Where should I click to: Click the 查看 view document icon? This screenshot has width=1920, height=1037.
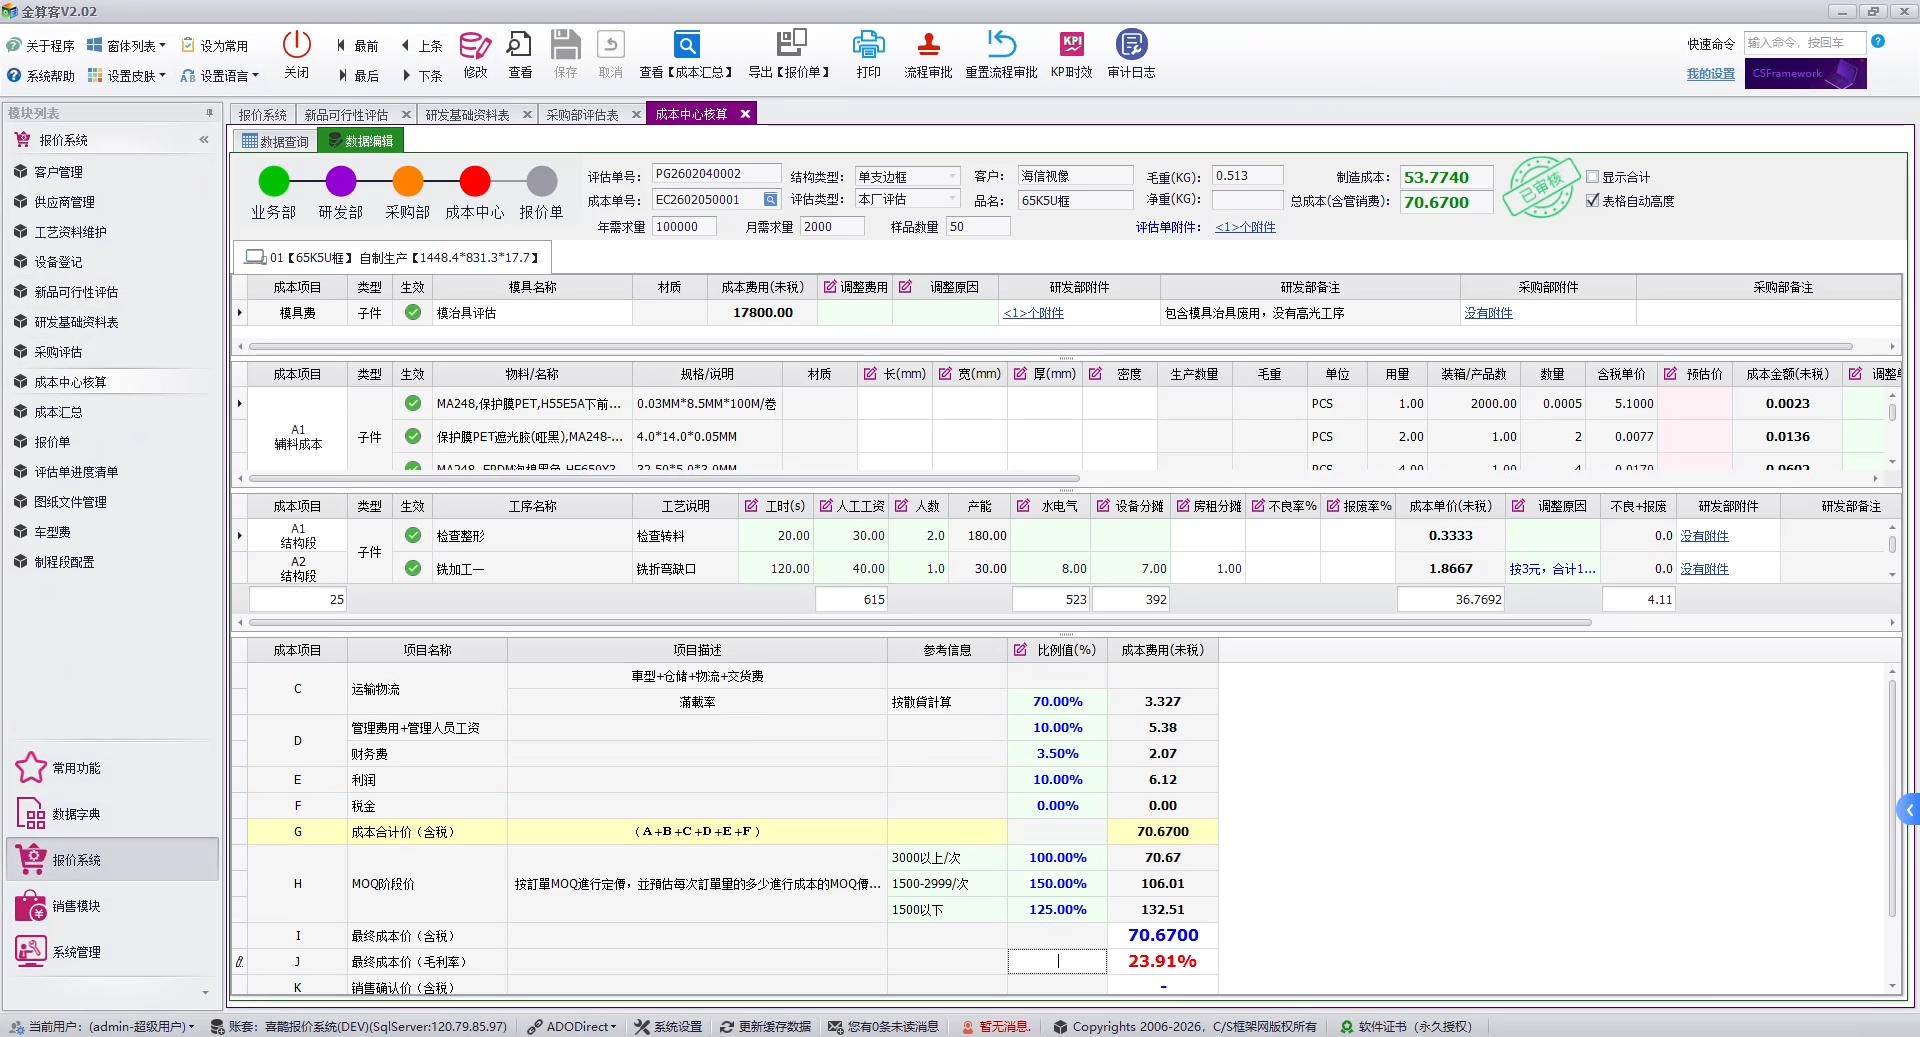tap(519, 45)
